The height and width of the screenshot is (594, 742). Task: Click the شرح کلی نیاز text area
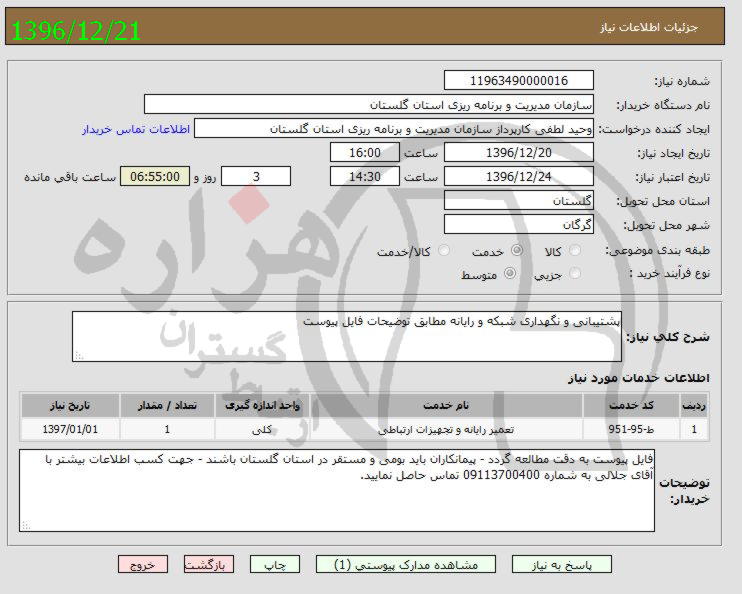[x=347, y=337]
